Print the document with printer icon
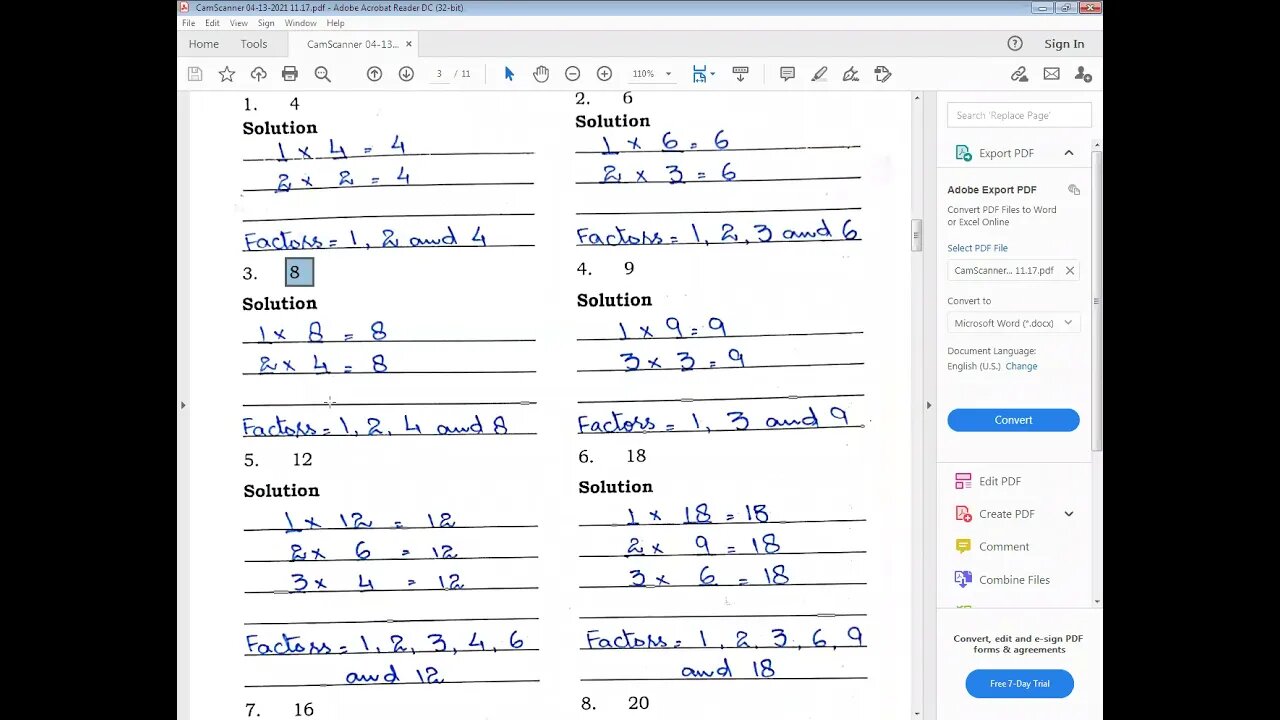 pyautogui.click(x=290, y=74)
